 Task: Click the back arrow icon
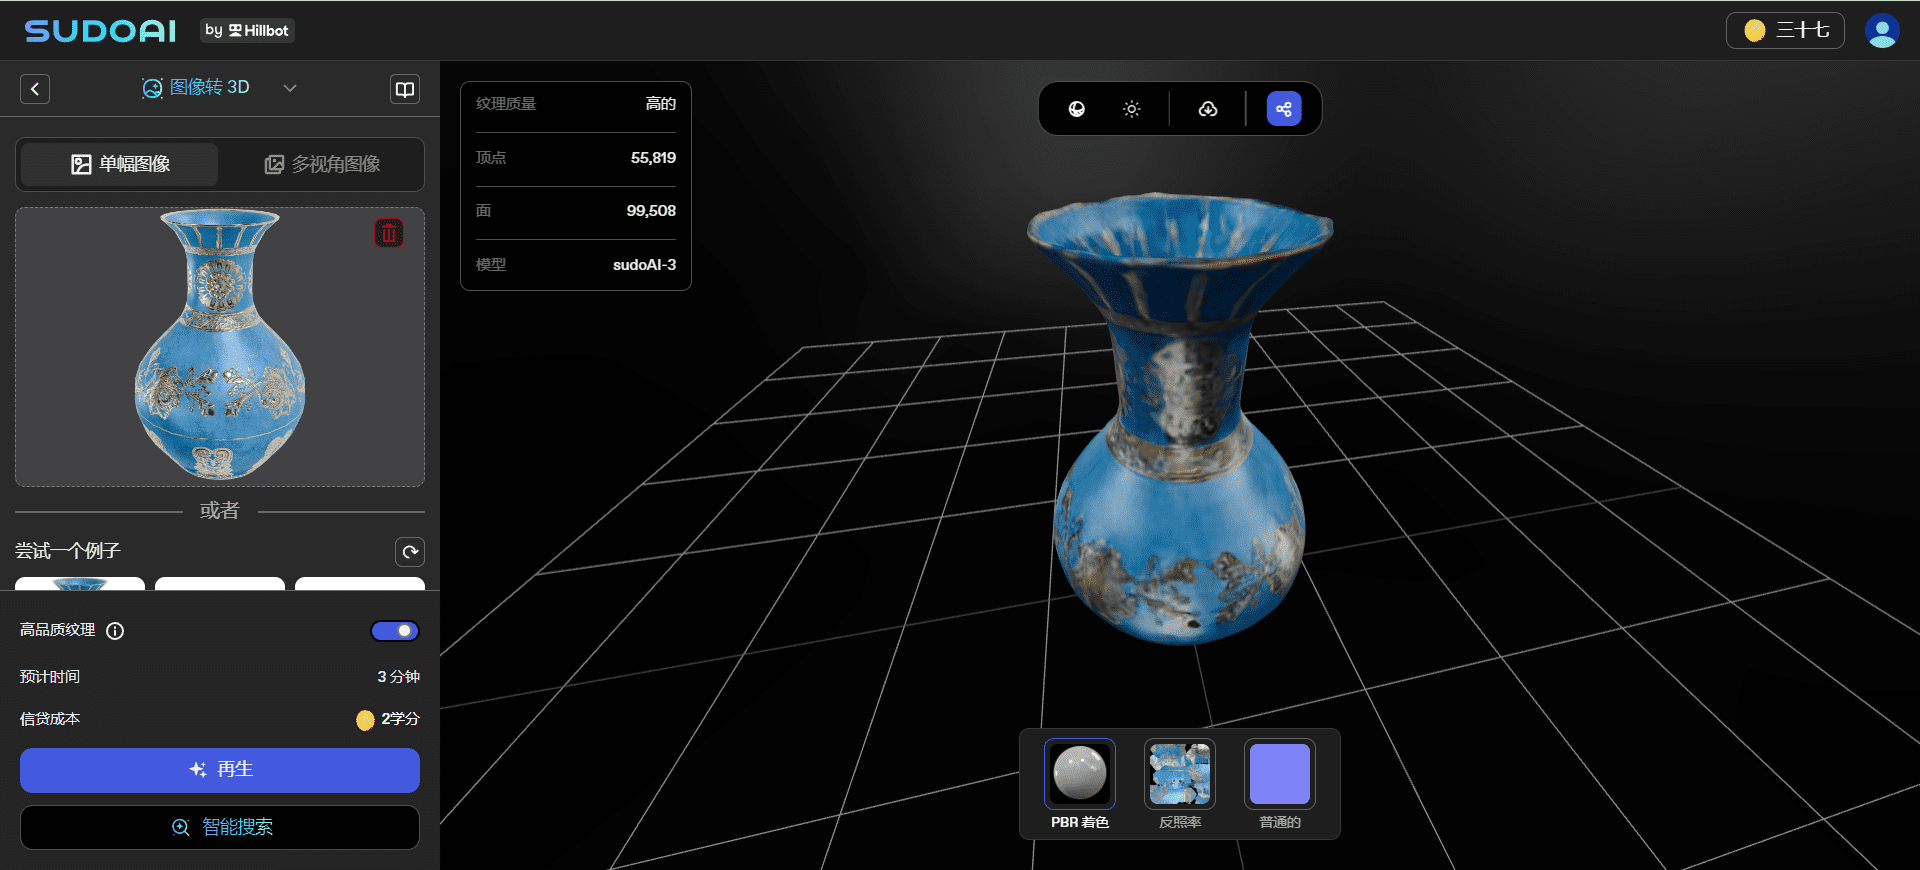[x=35, y=89]
